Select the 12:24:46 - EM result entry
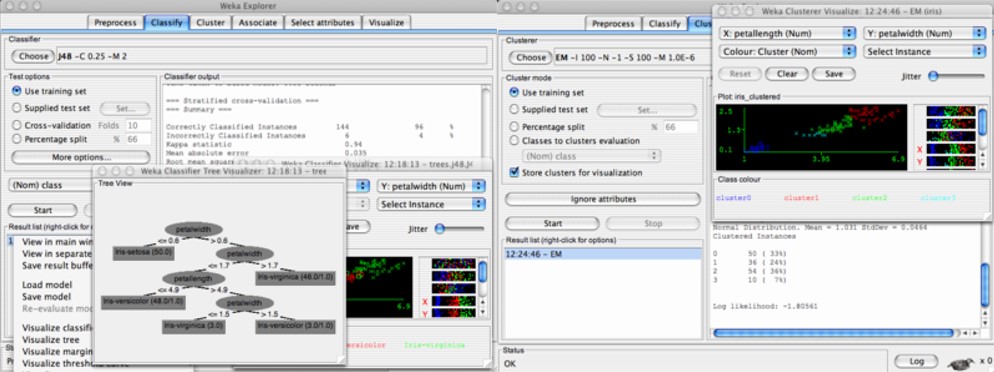The height and width of the screenshot is (372, 994). [602, 254]
